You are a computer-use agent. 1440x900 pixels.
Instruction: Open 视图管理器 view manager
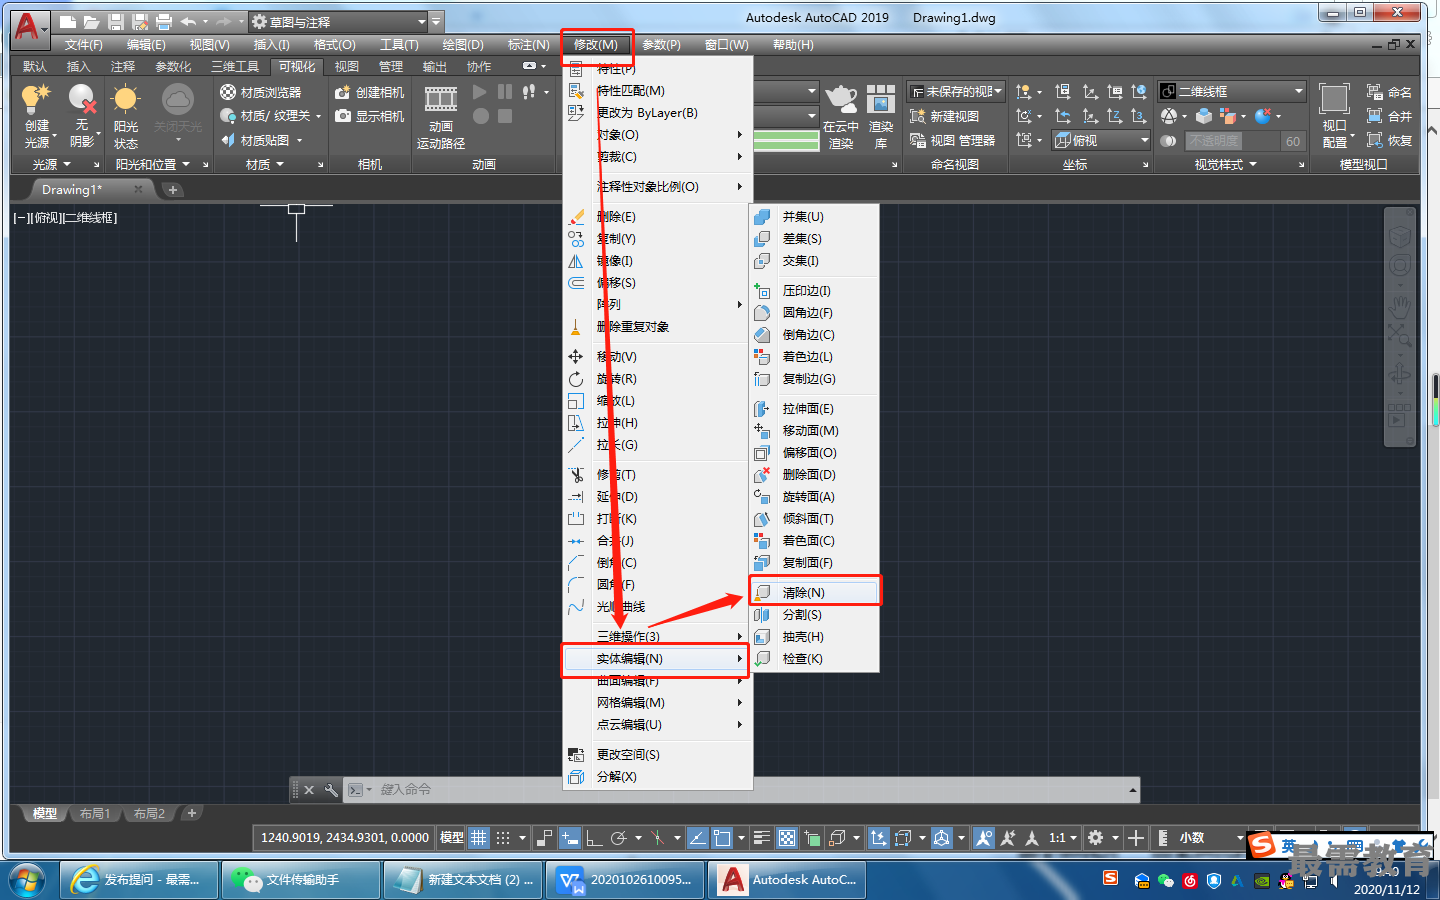tap(952, 140)
